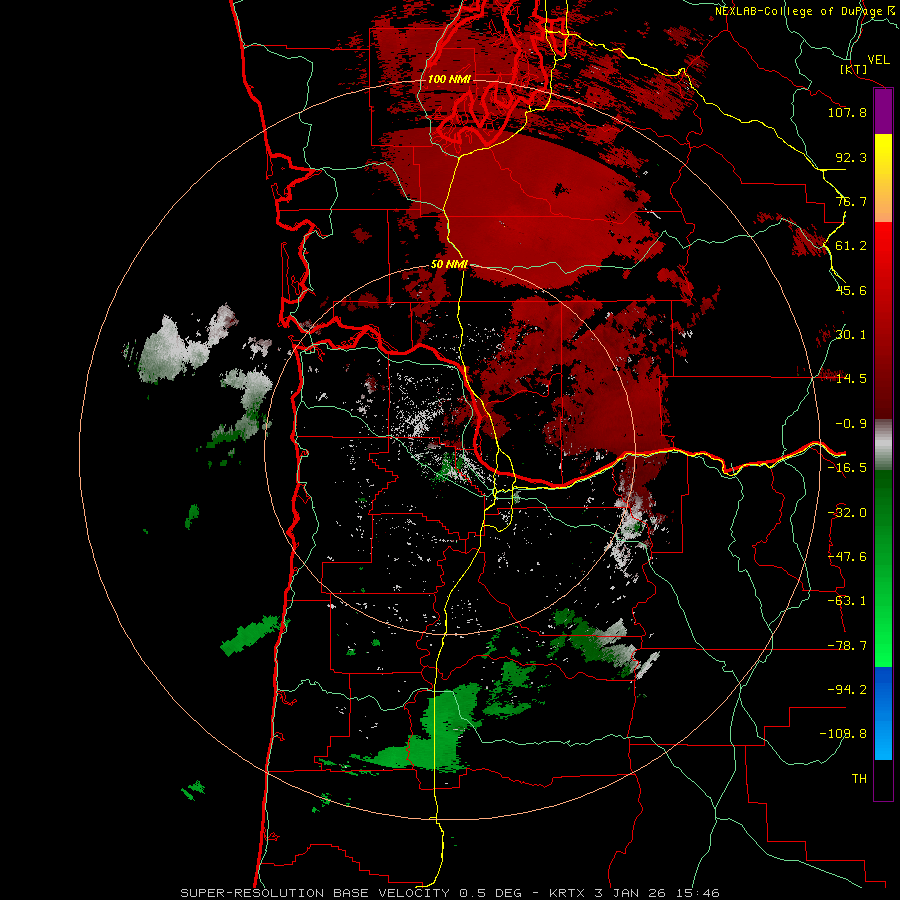Click the 107.8 velocity scale value

pos(847,112)
